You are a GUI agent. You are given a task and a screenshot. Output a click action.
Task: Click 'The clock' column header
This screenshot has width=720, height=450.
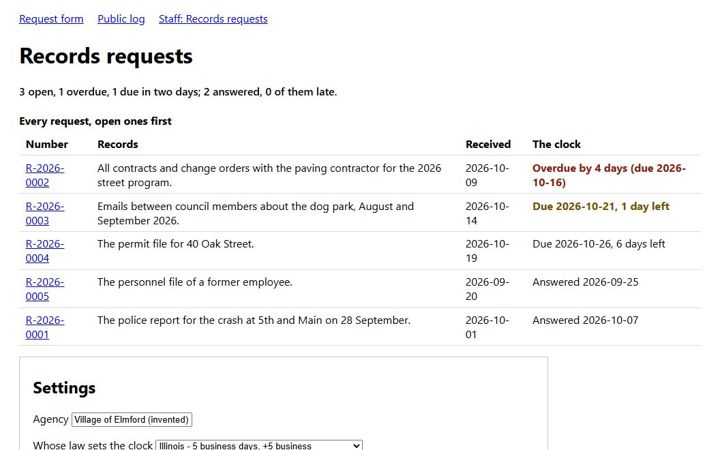[x=557, y=144]
